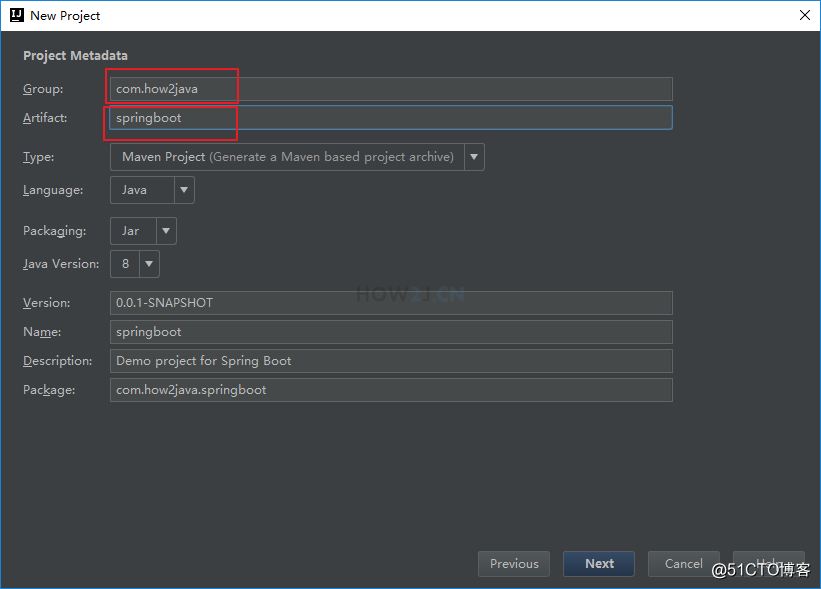
Task: Click the Name: label
Action: click(x=42, y=332)
